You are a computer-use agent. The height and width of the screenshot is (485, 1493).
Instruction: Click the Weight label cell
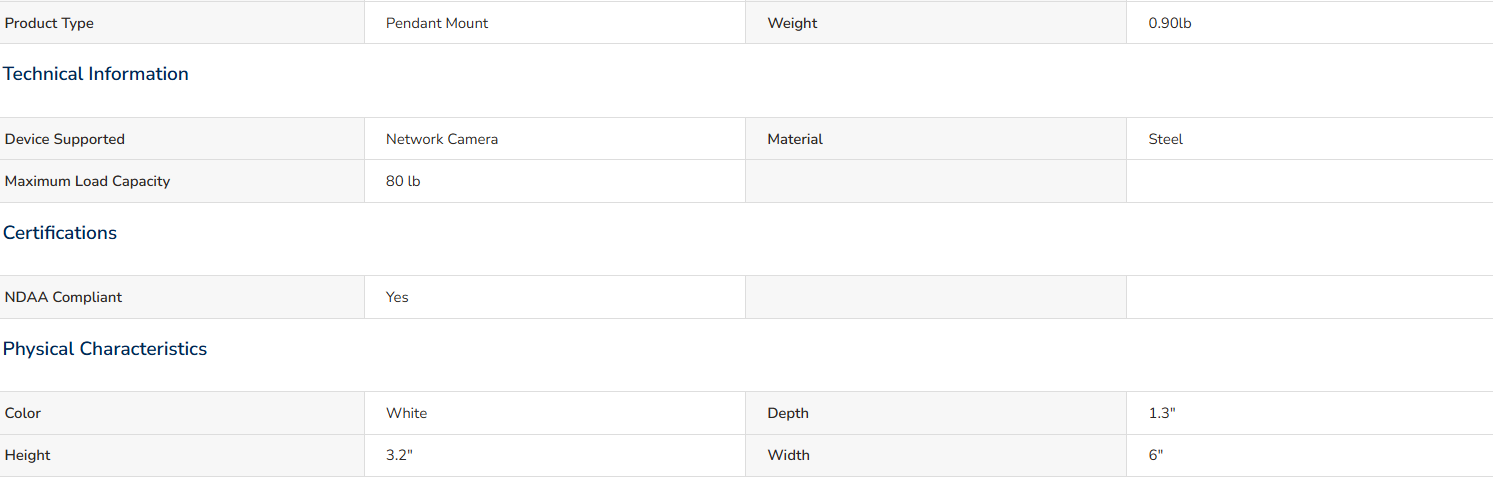point(936,23)
